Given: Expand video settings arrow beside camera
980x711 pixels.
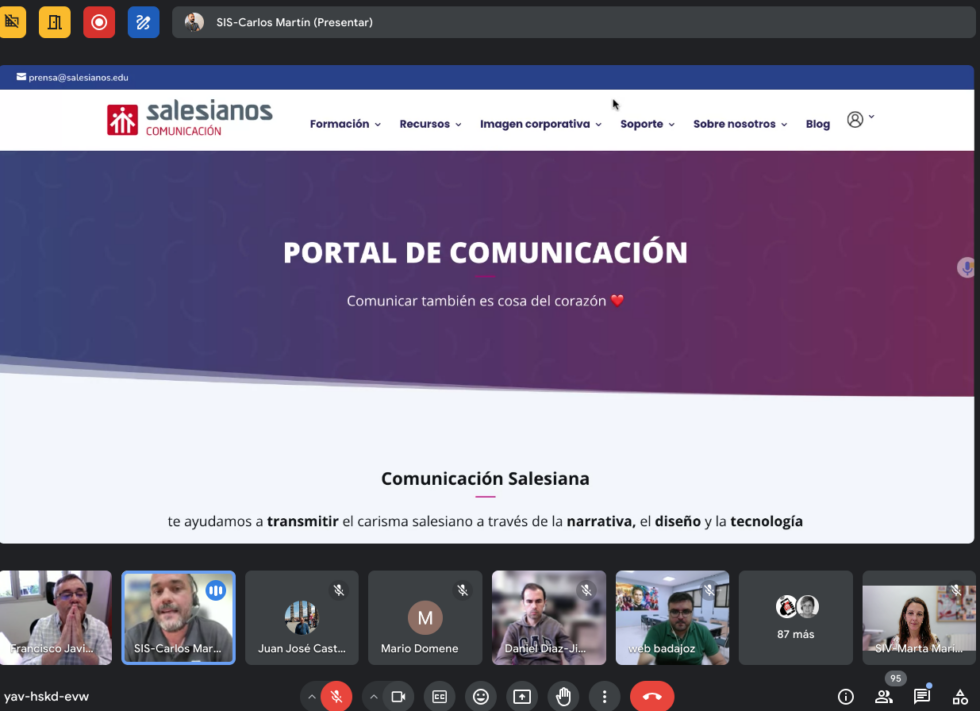Looking at the screenshot, I should [373, 696].
